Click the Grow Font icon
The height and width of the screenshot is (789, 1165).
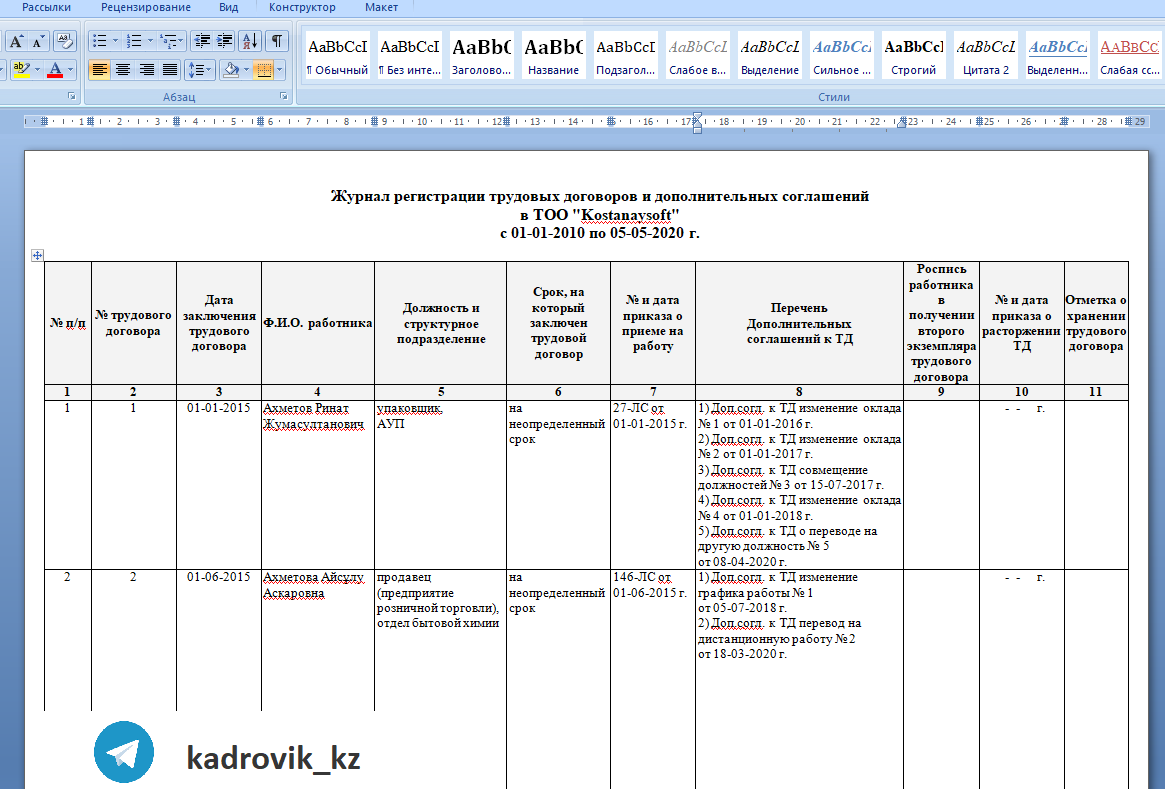pos(17,41)
